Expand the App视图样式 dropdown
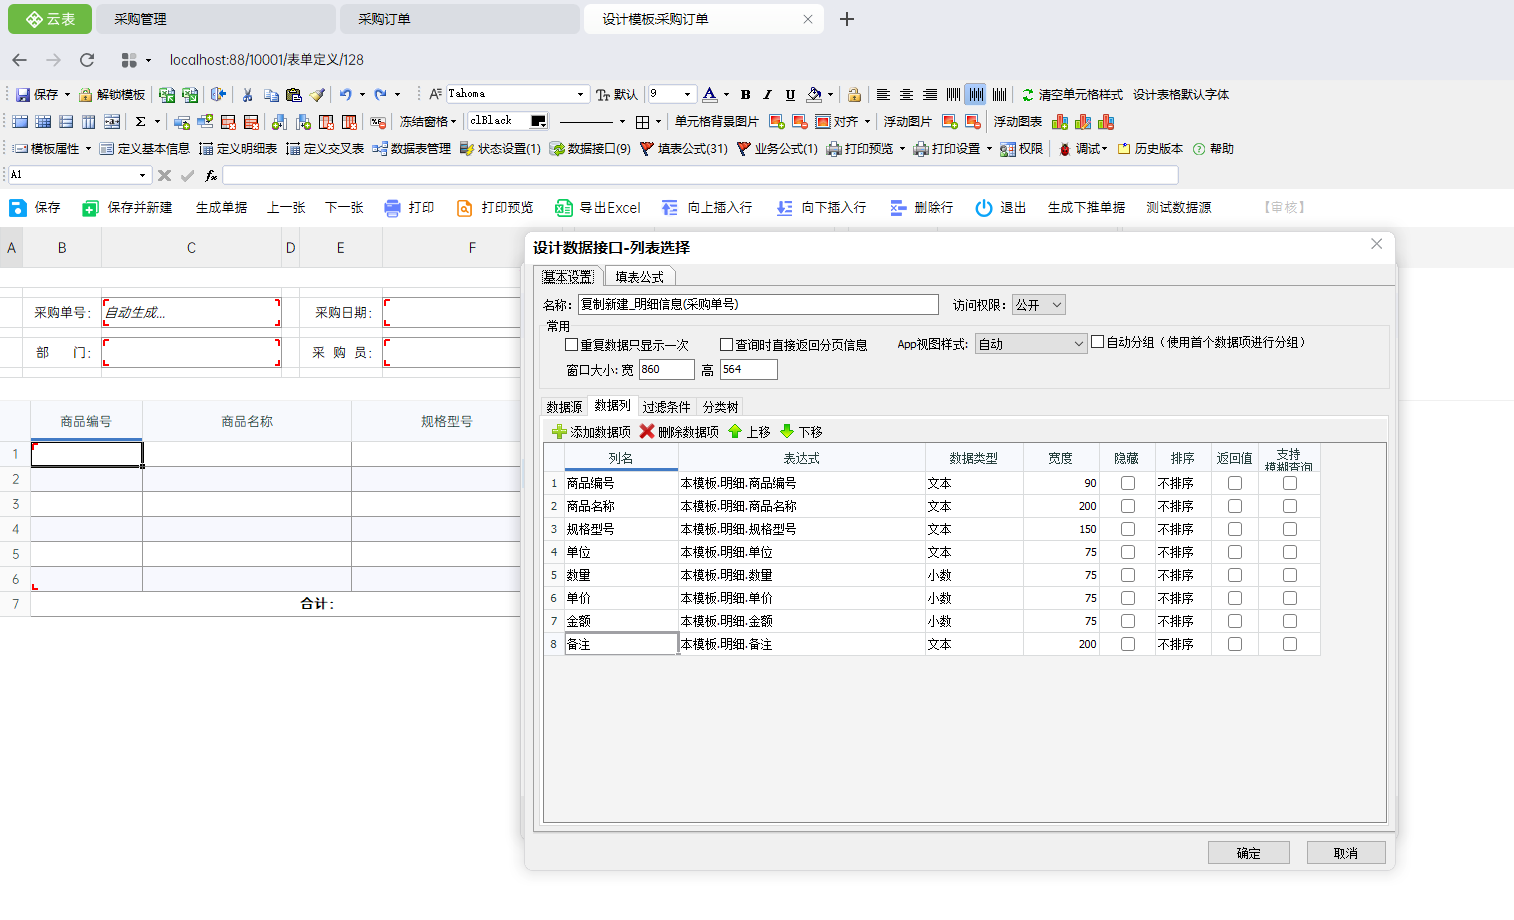 click(x=1031, y=344)
